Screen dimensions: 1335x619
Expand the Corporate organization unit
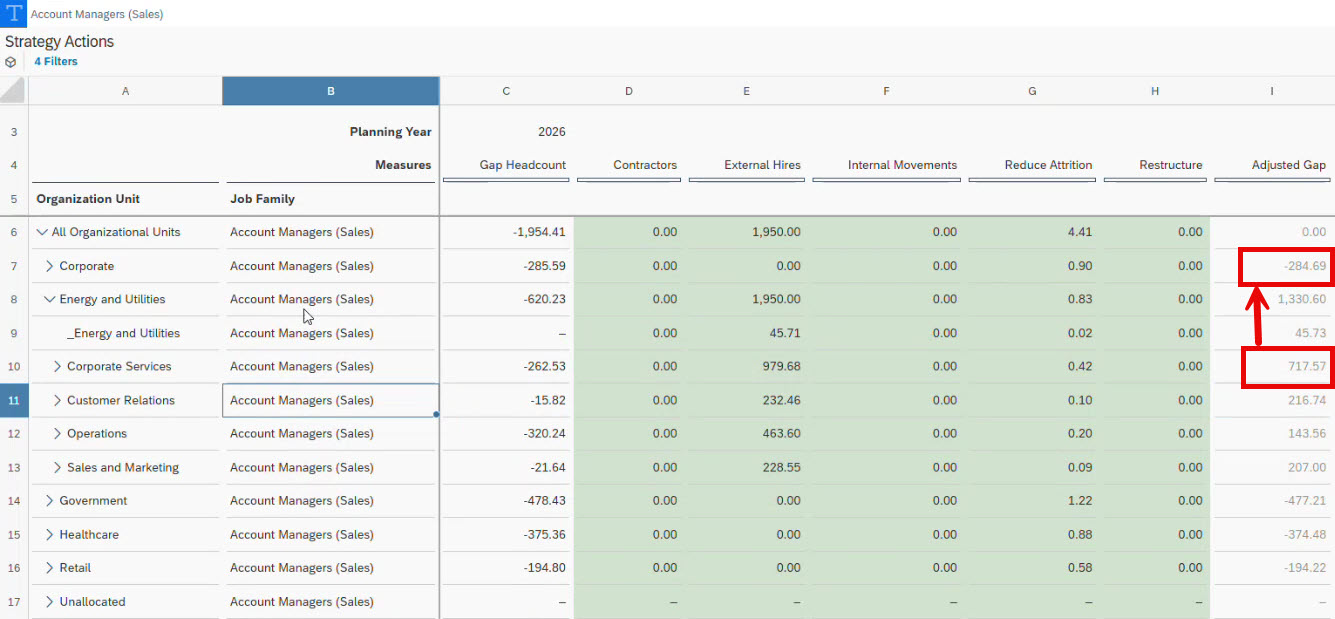coord(49,266)
